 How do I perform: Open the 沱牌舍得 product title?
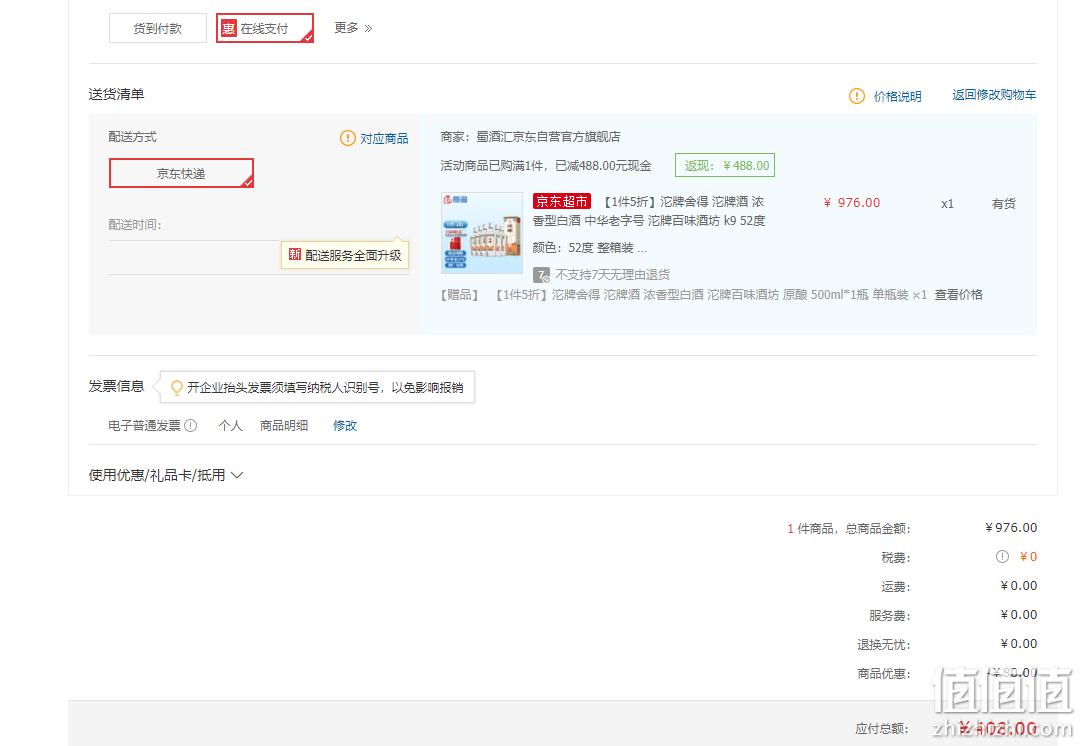649,211
